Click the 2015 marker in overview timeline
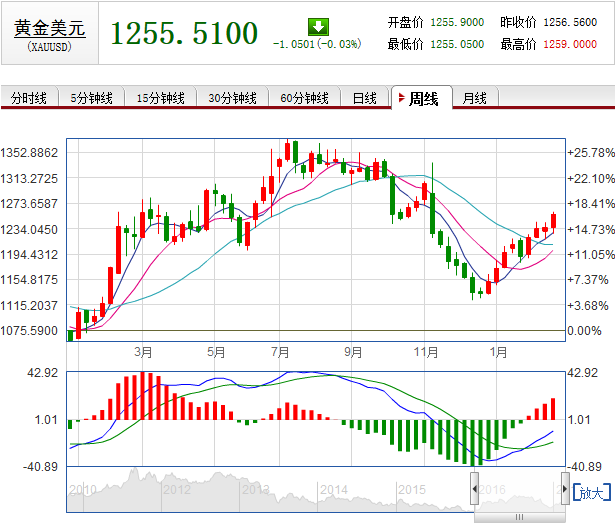Screen dimensions: 616x525 coord(412,490)
